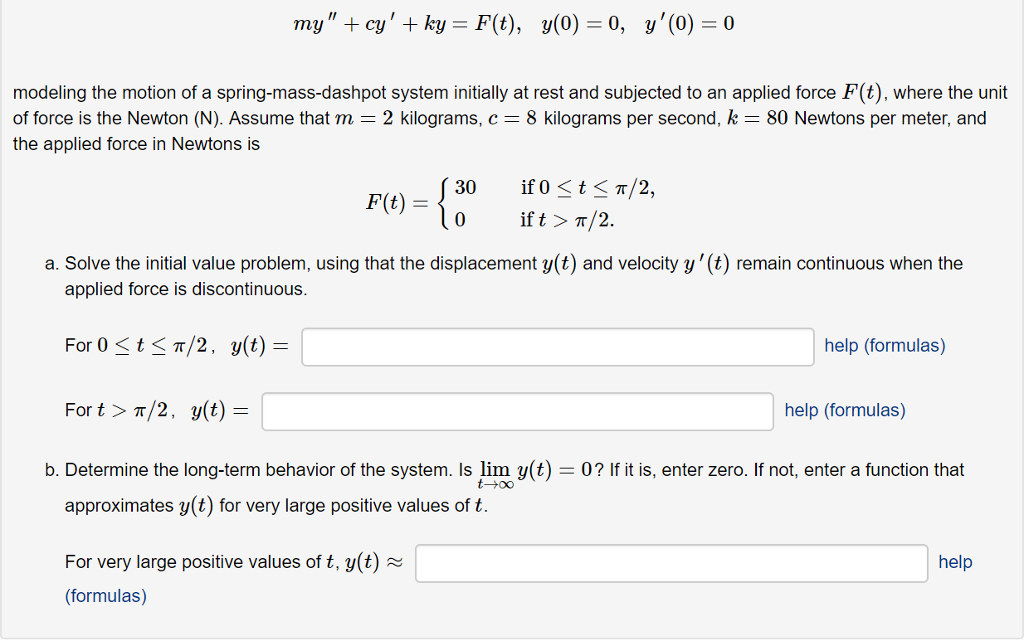Select the help link for the large-t approximation
This screenshot has height=641, width=1024.
click(955, 562)
